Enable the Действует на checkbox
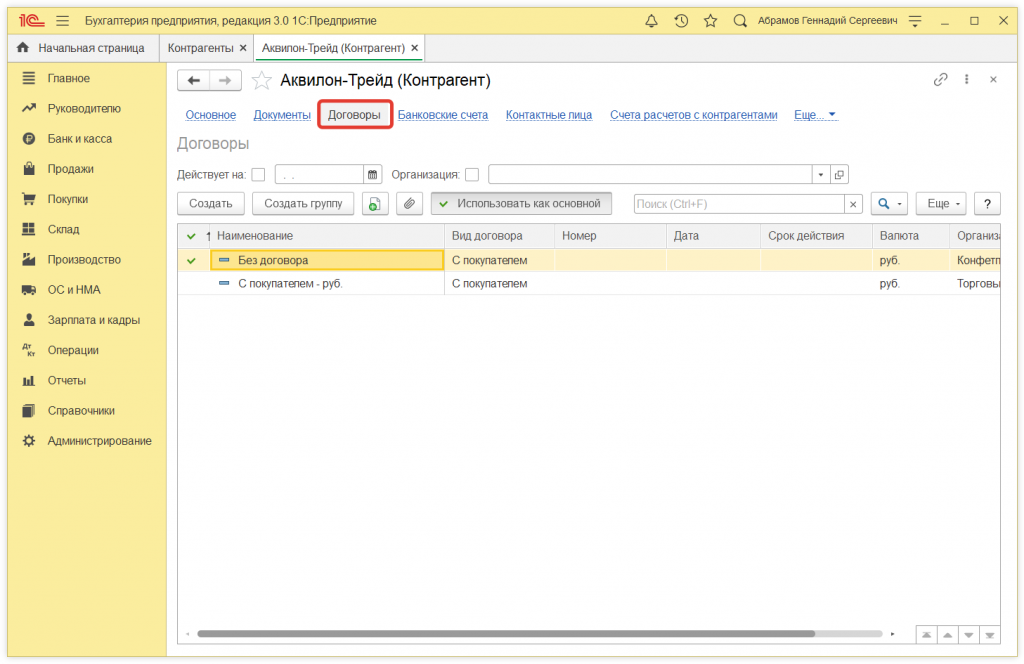Image resolution: width=1024 pixels, height=664 pixels. (x=259, y=175)
